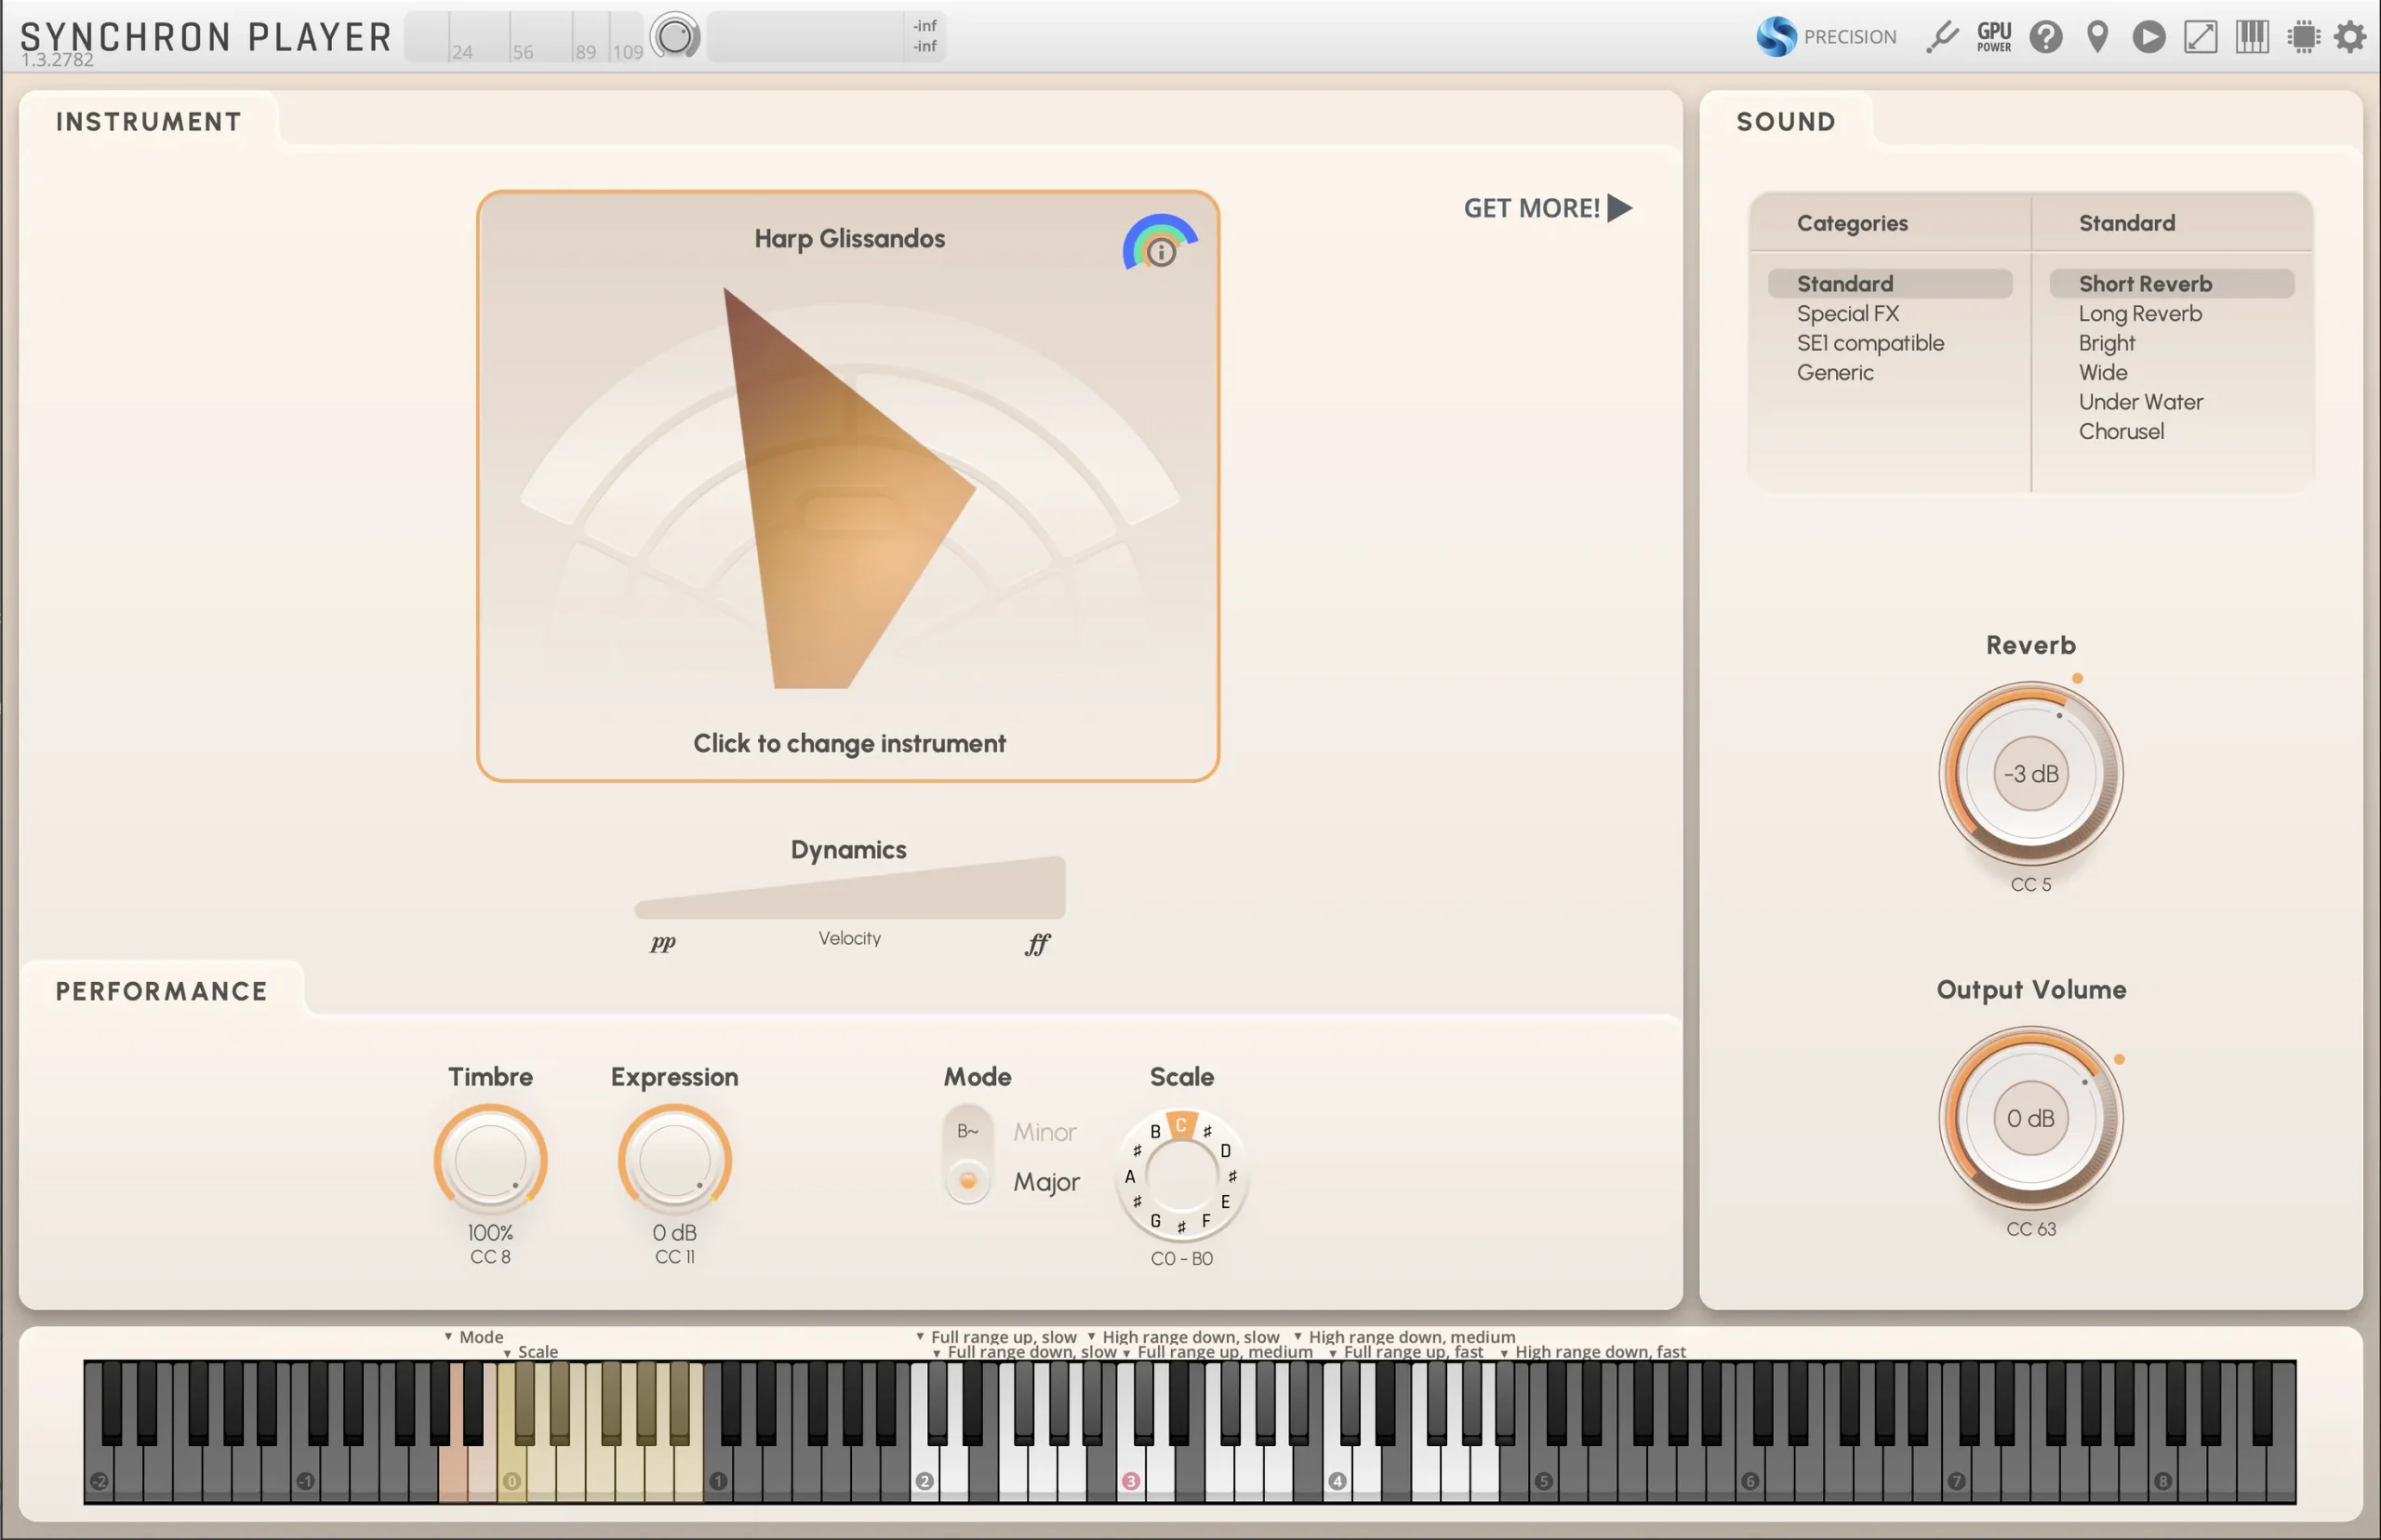Screen dimensions: 2381x1540
Task: Click the instrument info icon
Action: coord(1160,252)
